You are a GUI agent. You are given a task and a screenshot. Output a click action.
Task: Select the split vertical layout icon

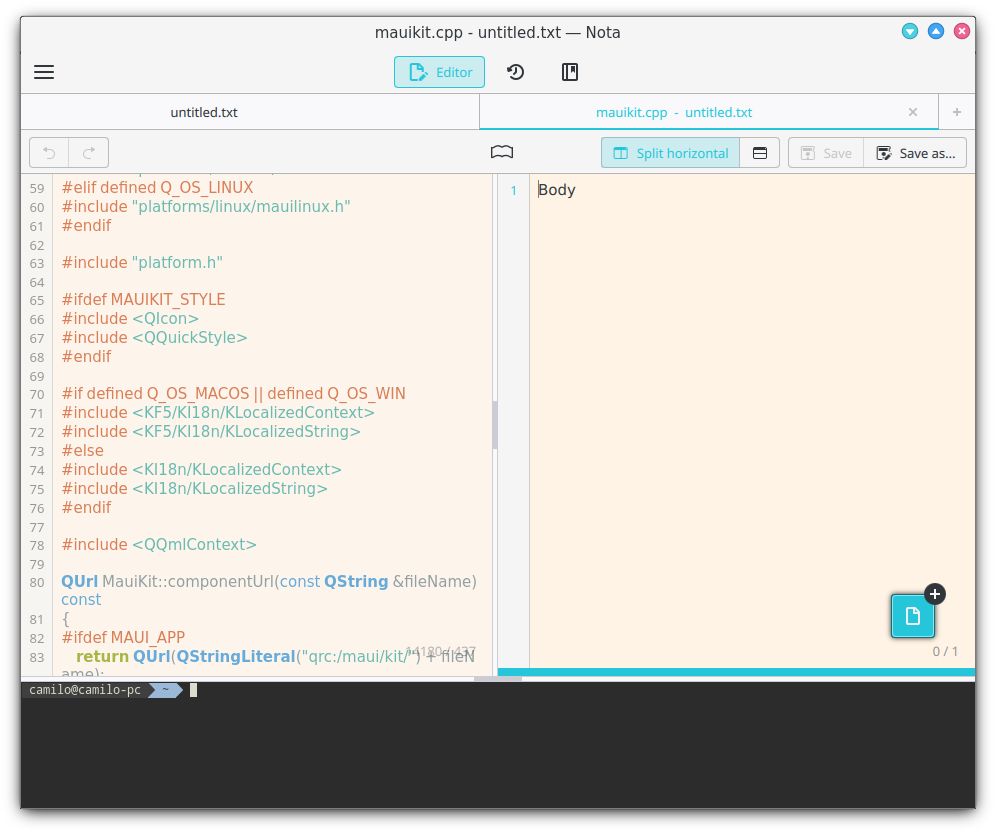(759, 153)
